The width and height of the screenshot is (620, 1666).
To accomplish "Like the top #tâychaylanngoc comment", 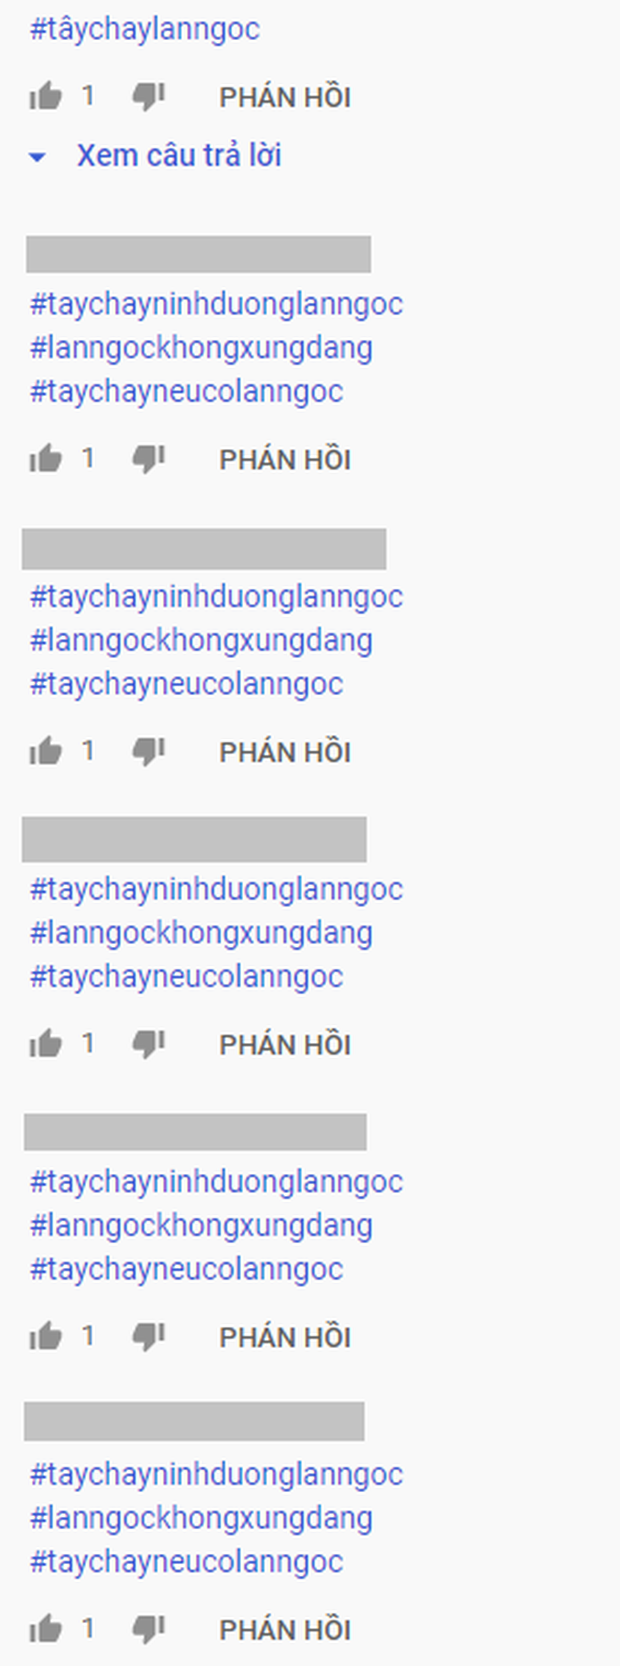I will (x=45, y=97).
